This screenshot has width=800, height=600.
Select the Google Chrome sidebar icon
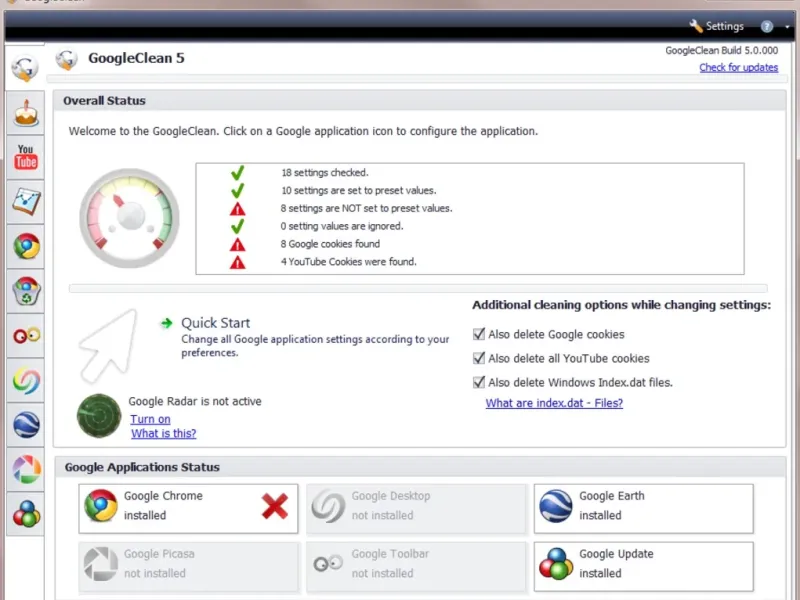click(26, 246)
